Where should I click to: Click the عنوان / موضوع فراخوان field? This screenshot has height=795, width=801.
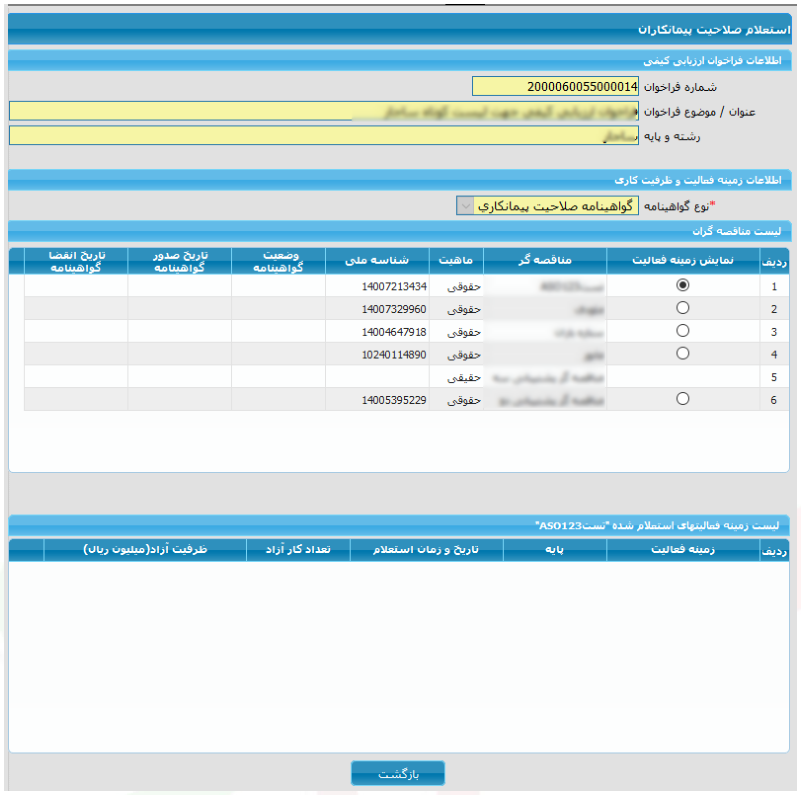[x=324, y=111]
